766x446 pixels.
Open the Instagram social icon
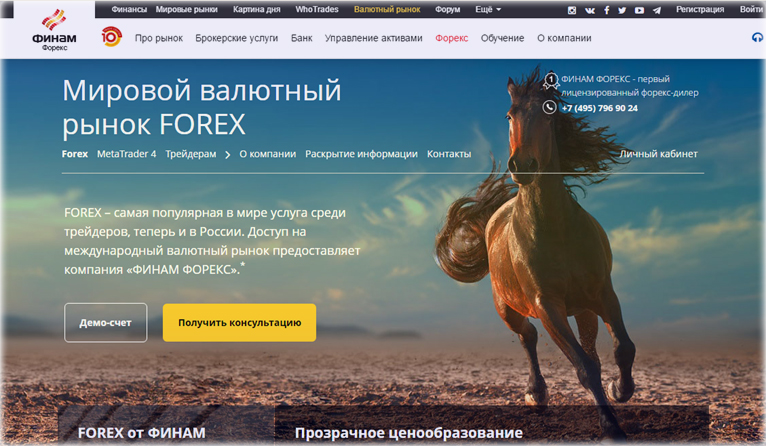[x=572, y=10]
